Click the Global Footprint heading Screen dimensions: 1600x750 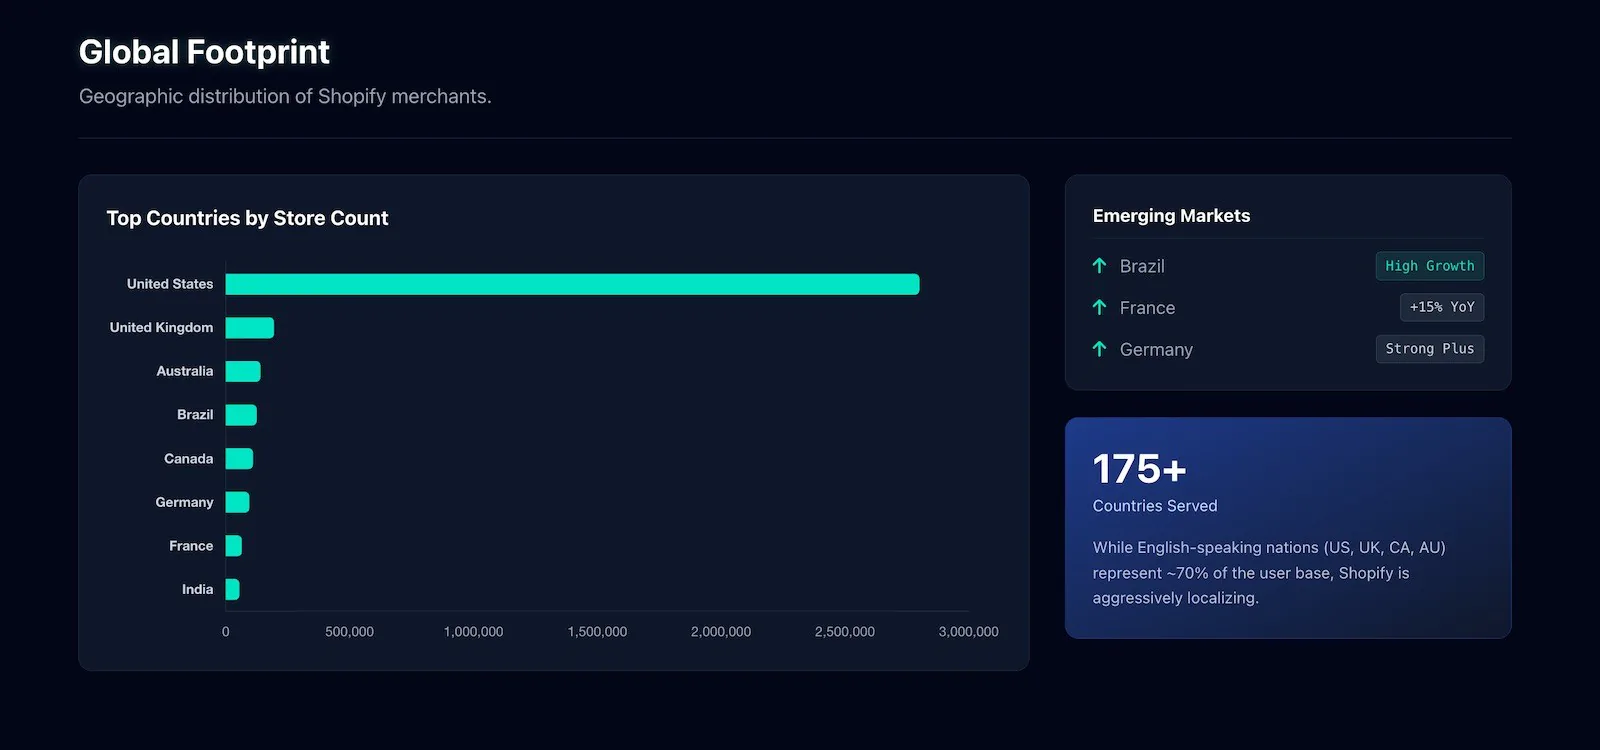[x=204, y=52]
